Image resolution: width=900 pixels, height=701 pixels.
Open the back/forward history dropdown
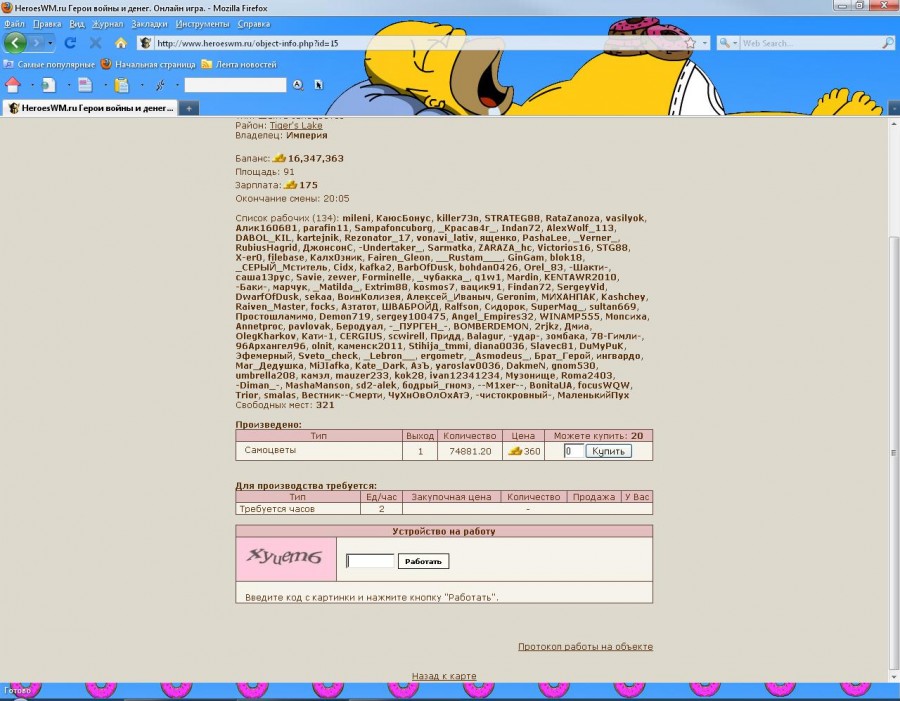pos(50,43)
